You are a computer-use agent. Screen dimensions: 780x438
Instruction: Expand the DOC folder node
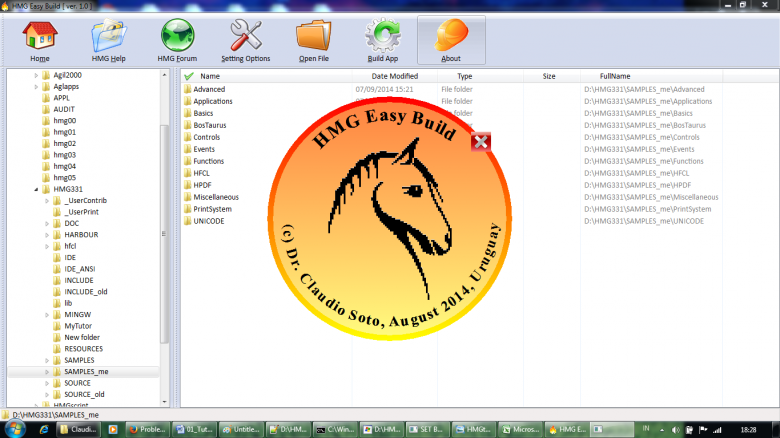47,223
